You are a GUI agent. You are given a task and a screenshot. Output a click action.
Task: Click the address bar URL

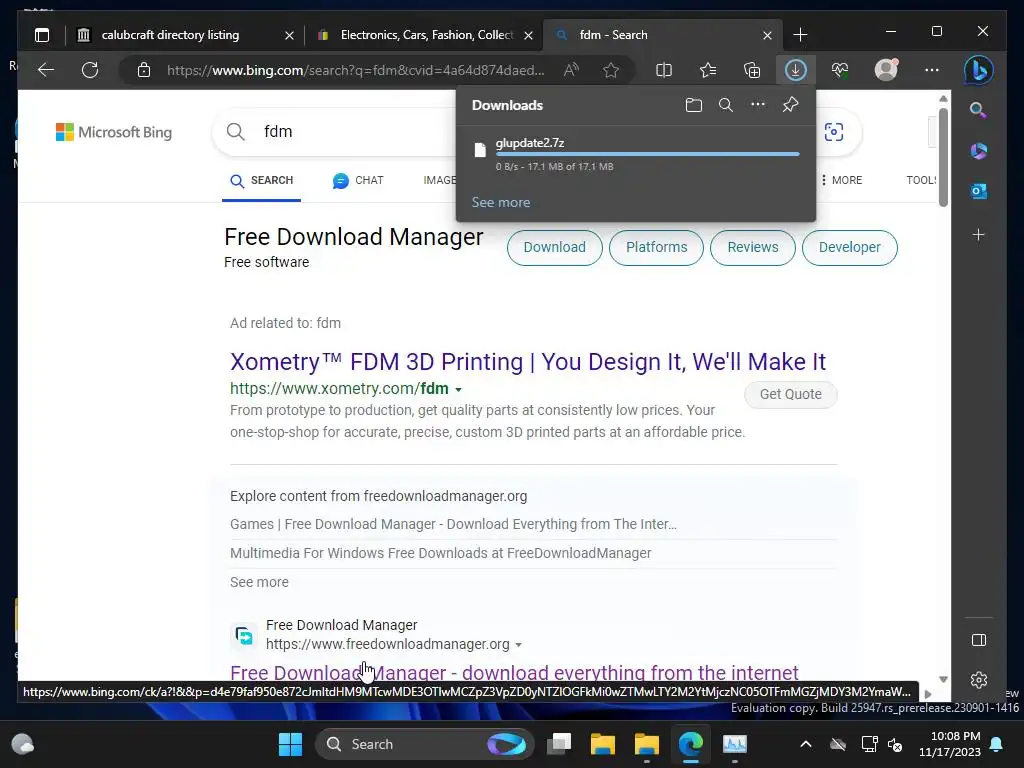coord(355,70)
